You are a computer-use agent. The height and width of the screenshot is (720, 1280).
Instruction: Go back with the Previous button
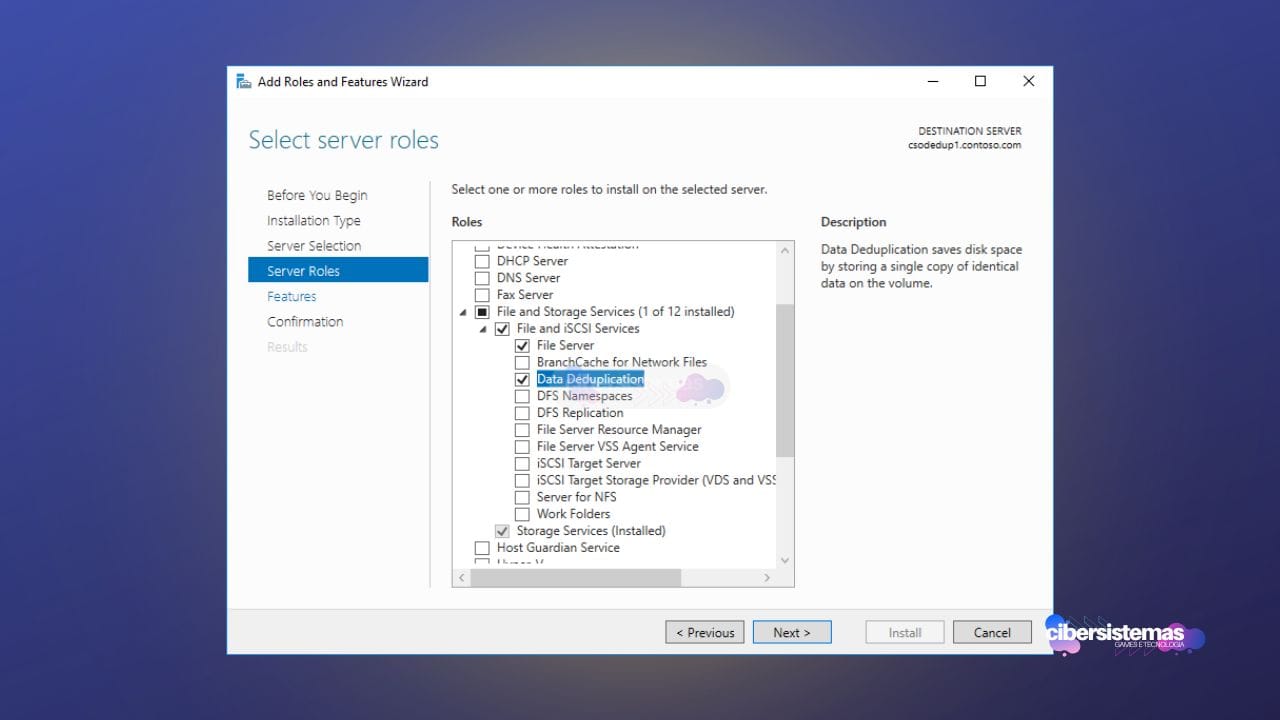(705, 633)
